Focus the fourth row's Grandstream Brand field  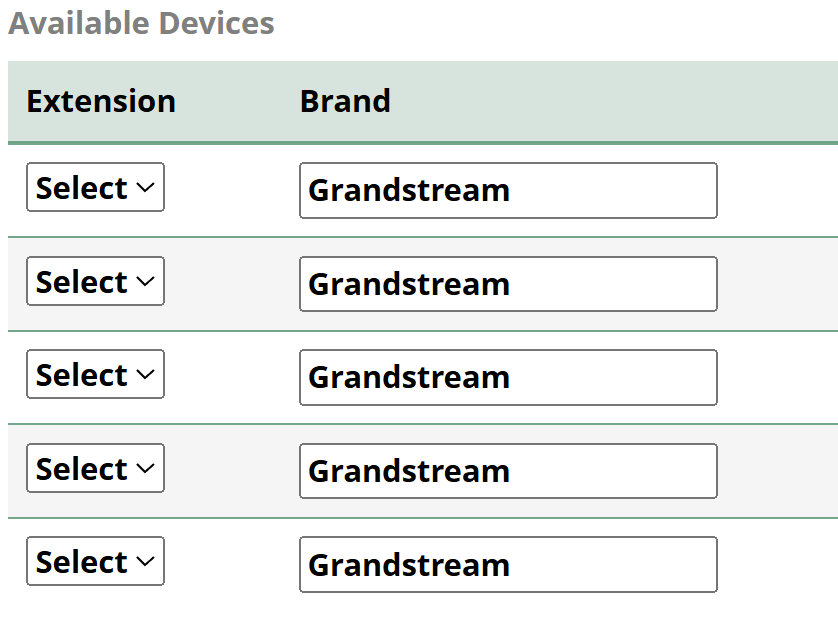[x=508, y=471]
